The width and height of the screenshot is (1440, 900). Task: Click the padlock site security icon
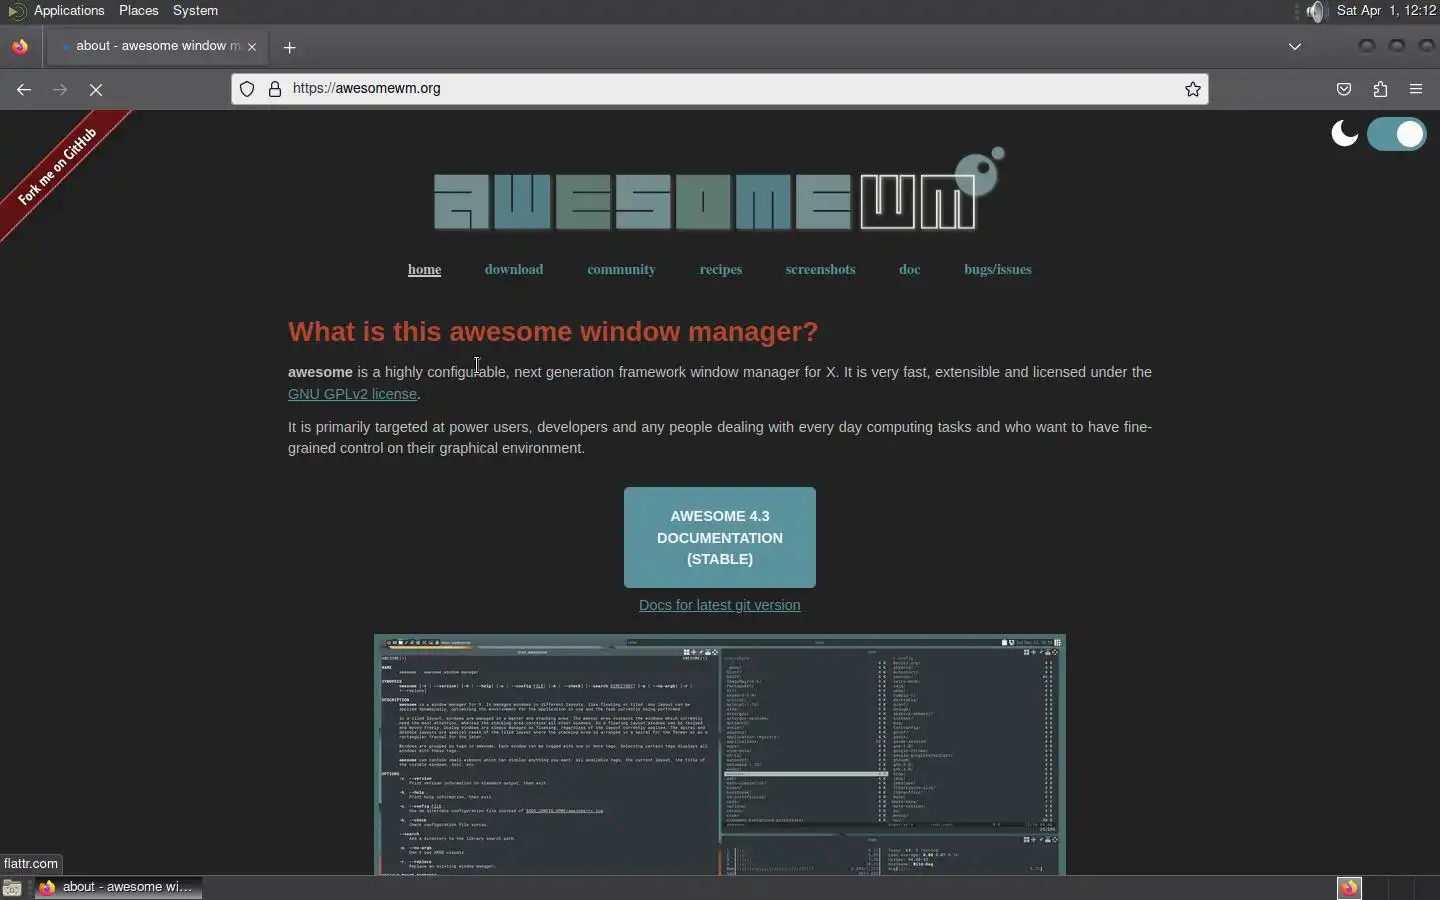click(275, 89)
